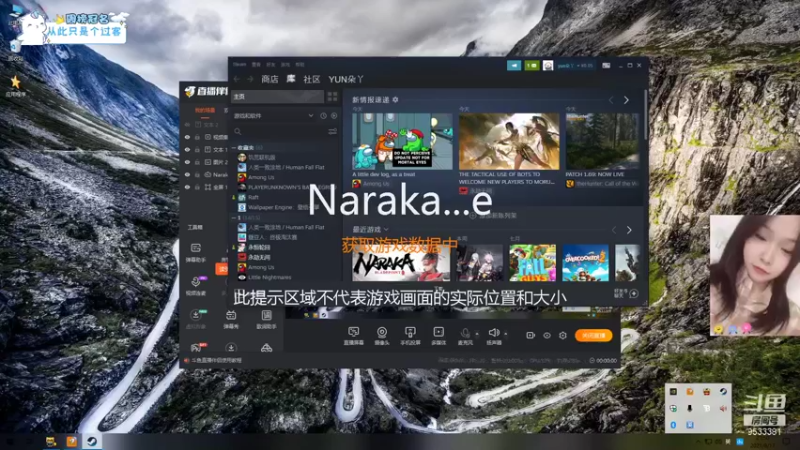Launch Big Picture mode icon
This screenshot has height=450, width=800.
606,65
